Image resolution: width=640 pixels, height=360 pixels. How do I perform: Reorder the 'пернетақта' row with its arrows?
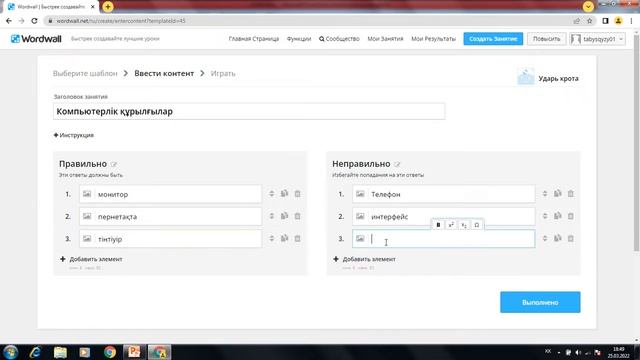click(272, 216)
